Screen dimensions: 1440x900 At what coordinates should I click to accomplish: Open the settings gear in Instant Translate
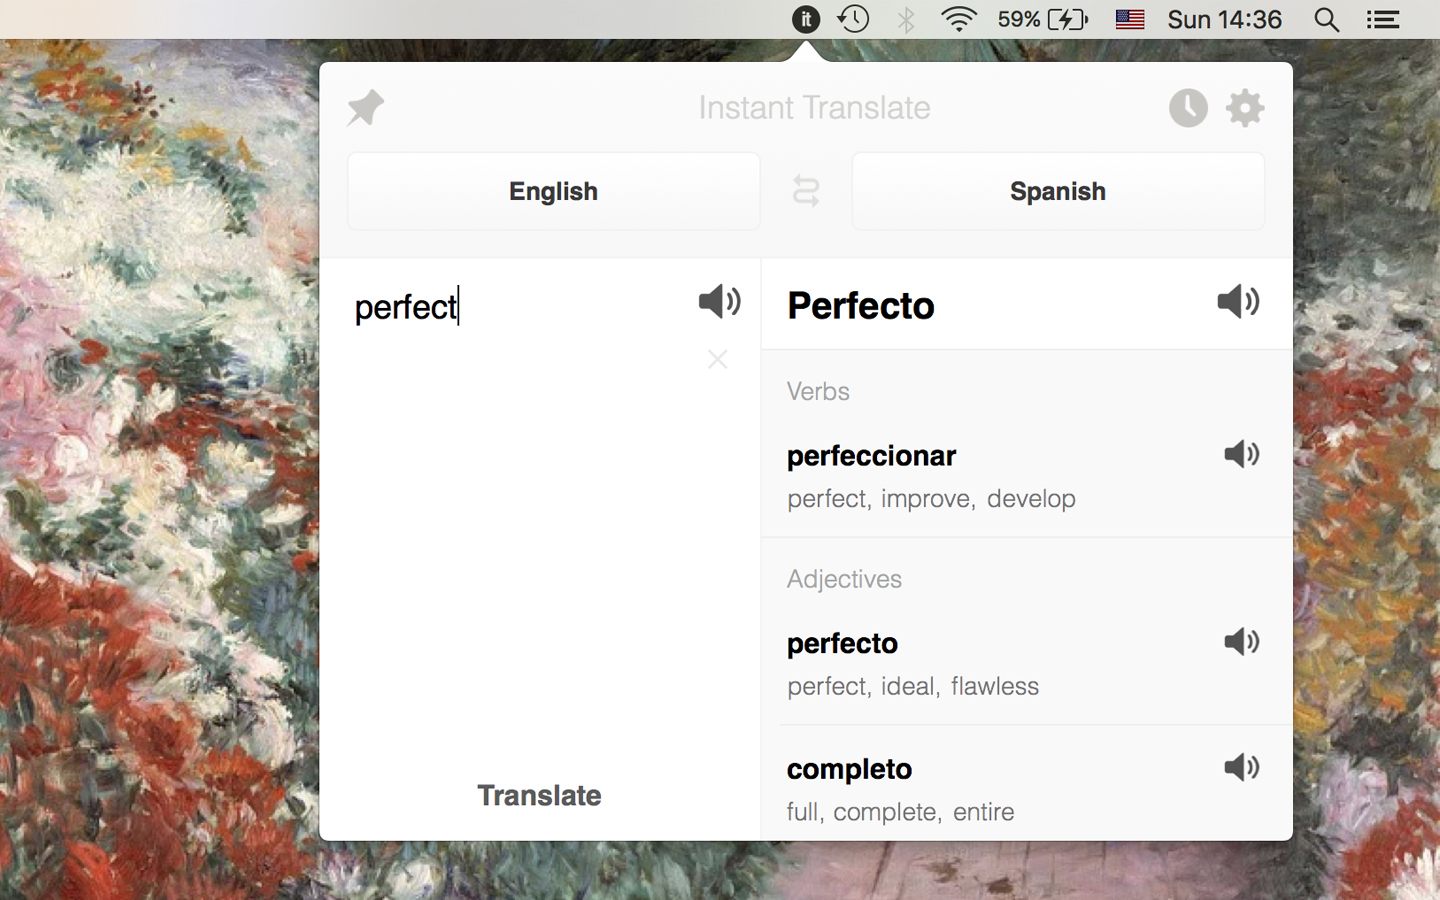(x=1245, y=107)
